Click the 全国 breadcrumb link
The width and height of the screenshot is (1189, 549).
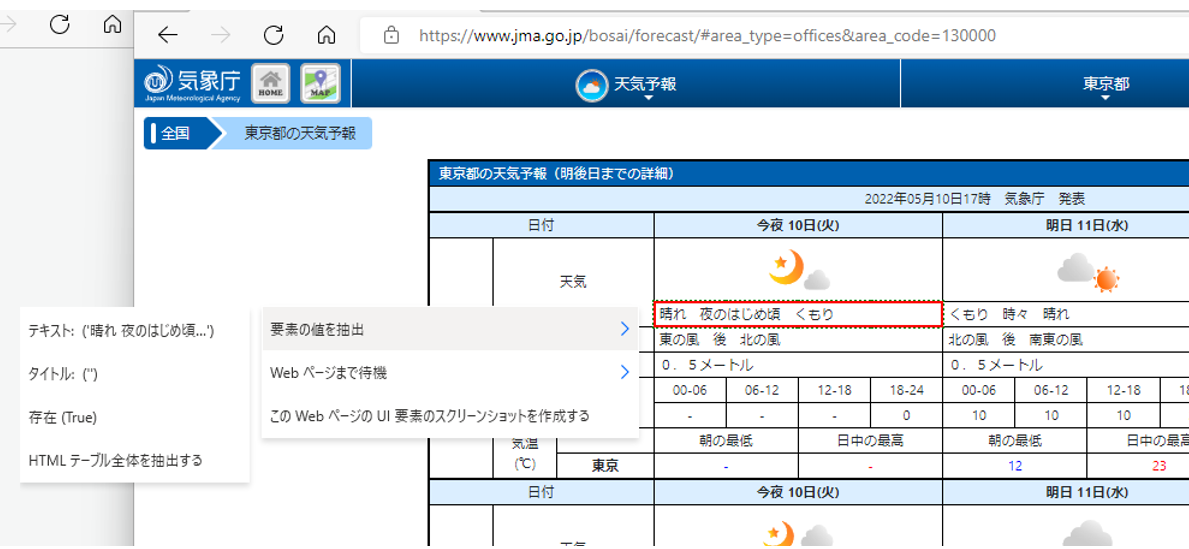point(176,133)
